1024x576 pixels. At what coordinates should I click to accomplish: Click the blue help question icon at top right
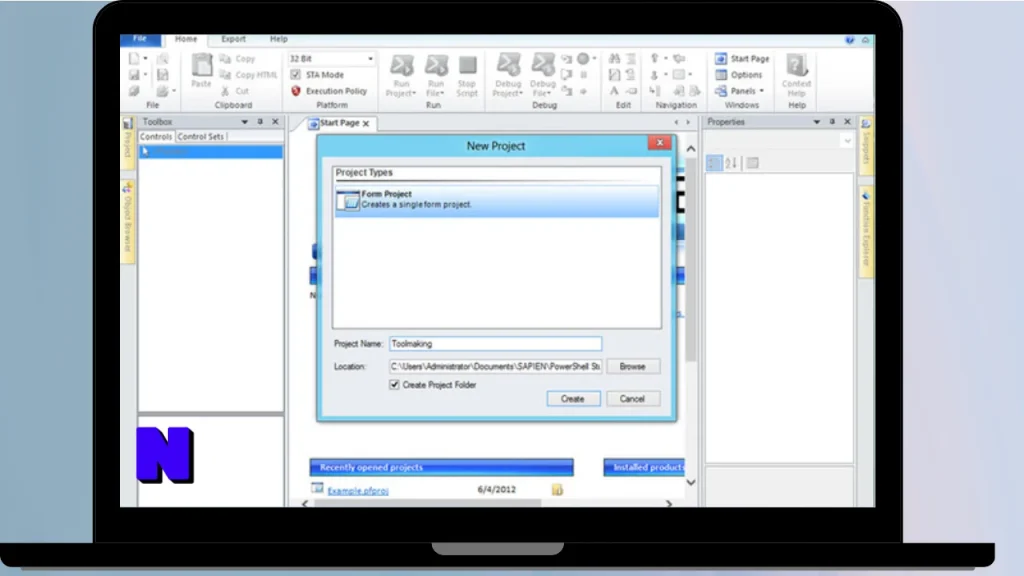click(850, 40)
